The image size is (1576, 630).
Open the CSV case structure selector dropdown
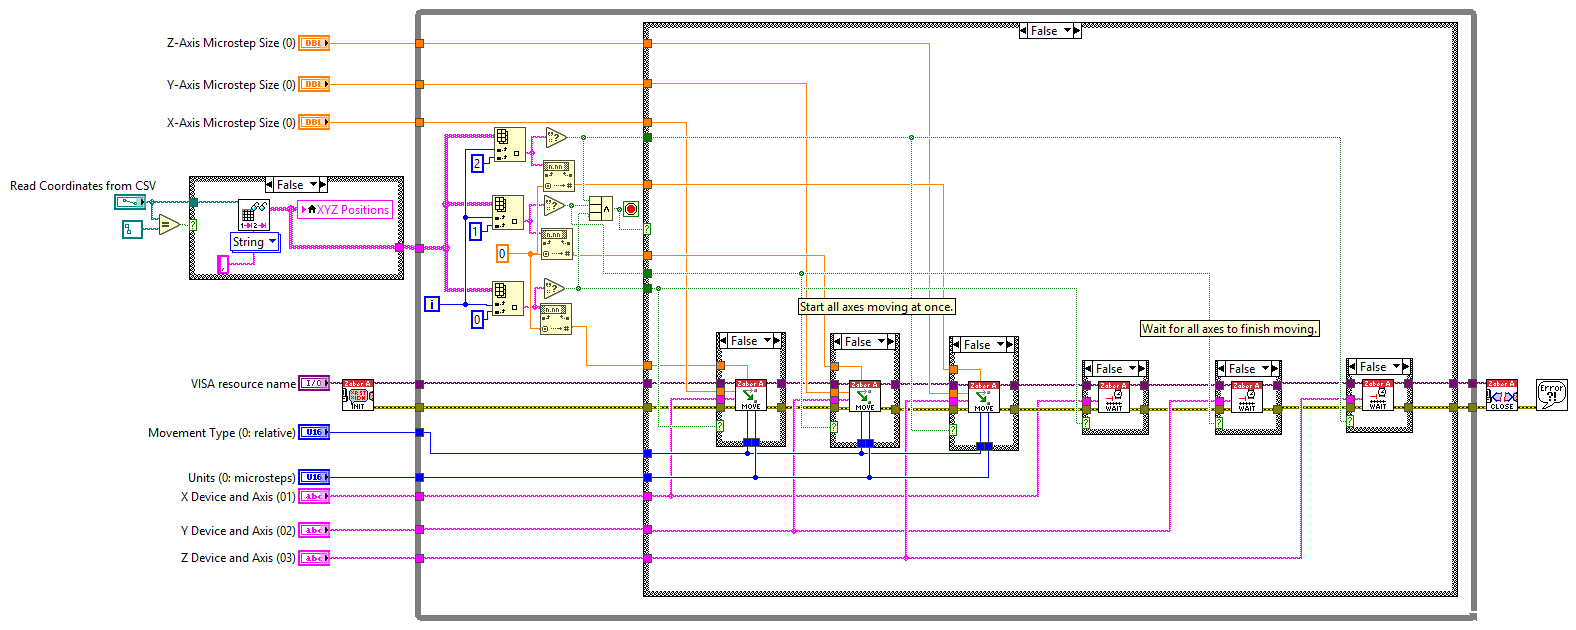point(314,185)
